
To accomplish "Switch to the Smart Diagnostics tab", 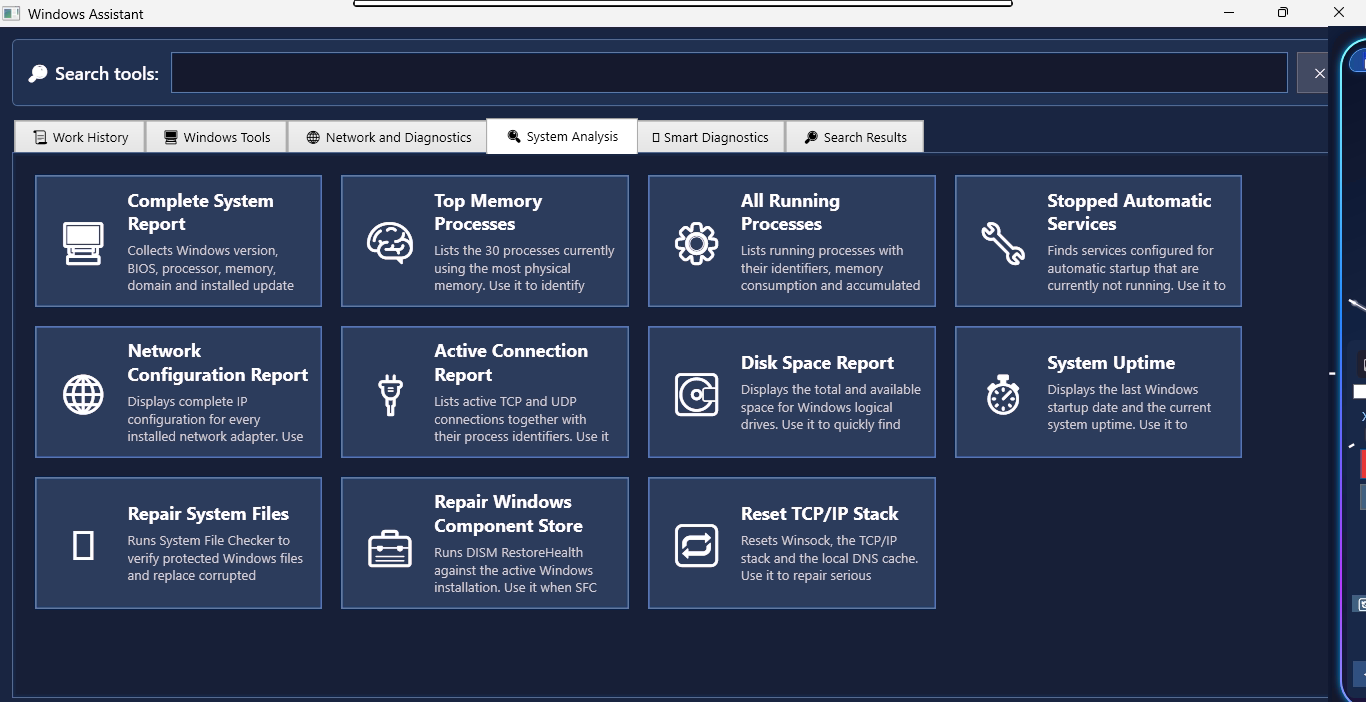I will [711, 137].
